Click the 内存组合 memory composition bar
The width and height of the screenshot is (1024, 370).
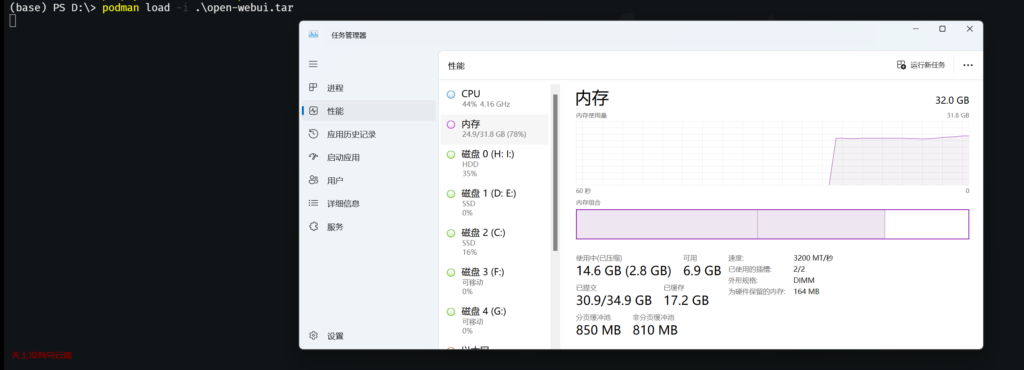(x=772, y=224)
